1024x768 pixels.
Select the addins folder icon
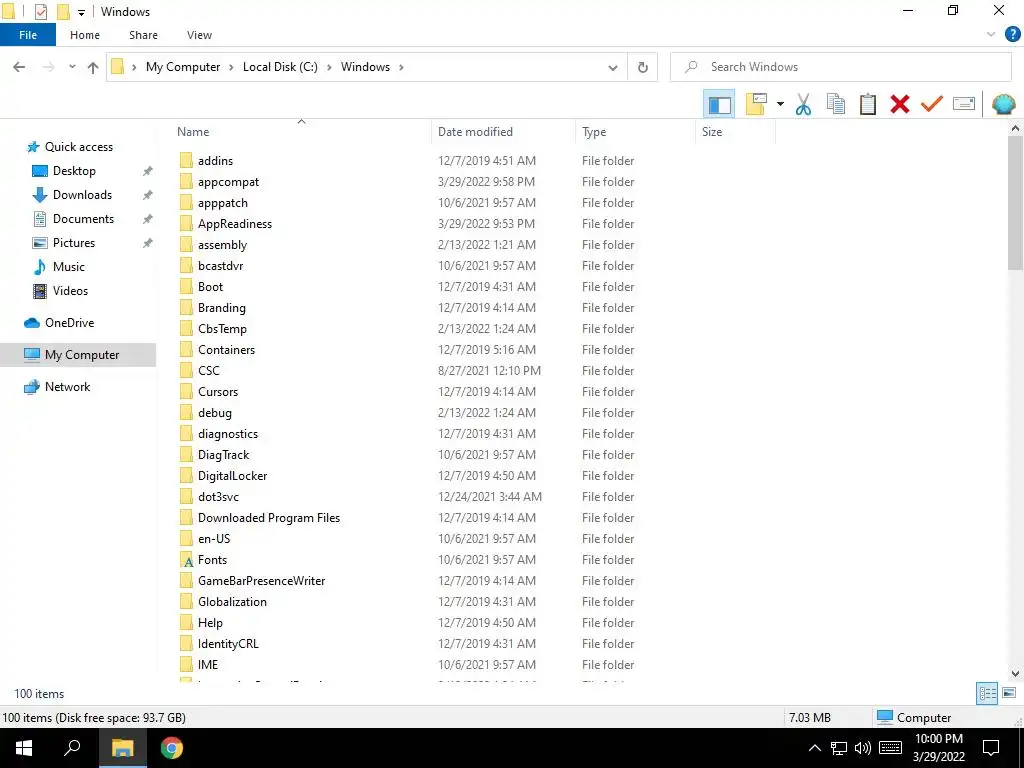point(186,161)
